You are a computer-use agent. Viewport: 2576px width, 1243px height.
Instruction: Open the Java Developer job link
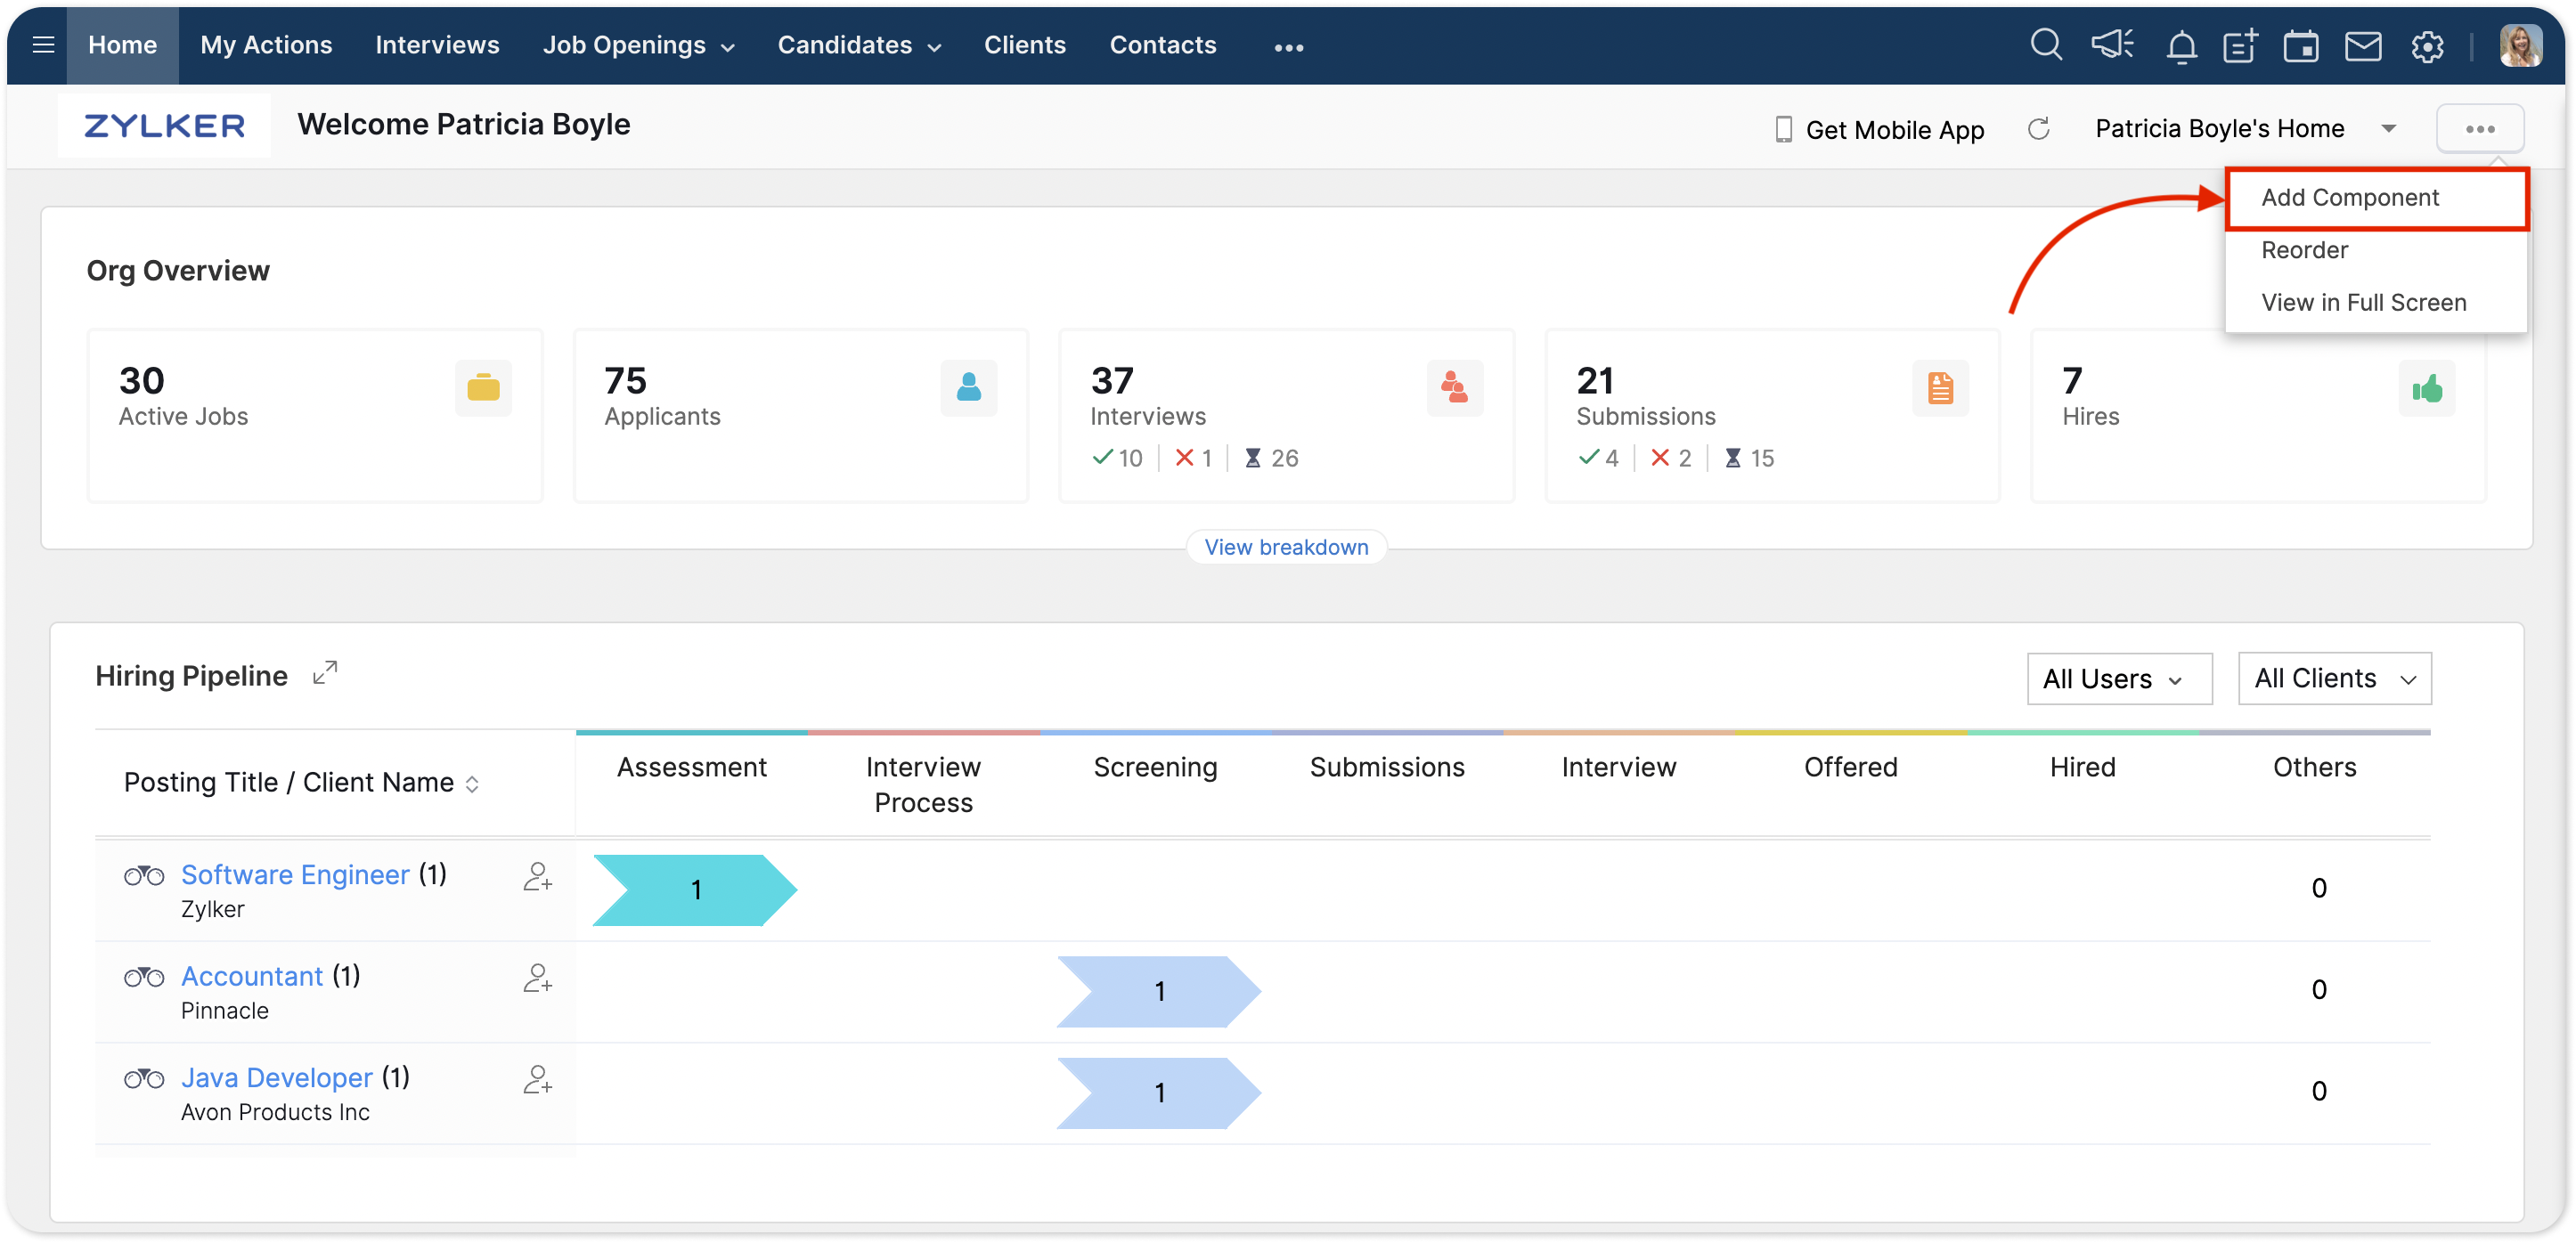pyautogui.click(x=277, y=1078)
